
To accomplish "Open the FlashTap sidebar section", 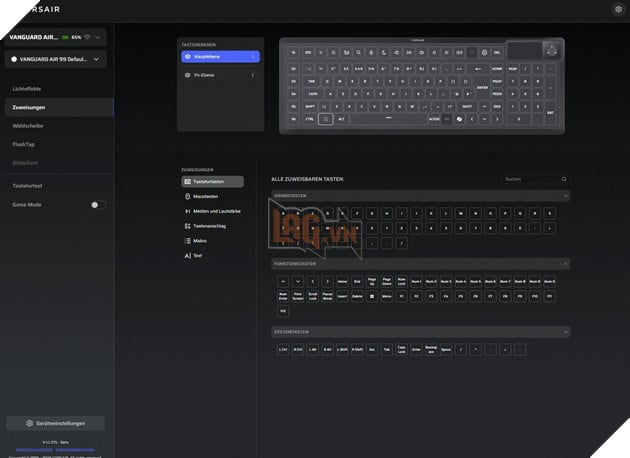I will click(25, 145).
